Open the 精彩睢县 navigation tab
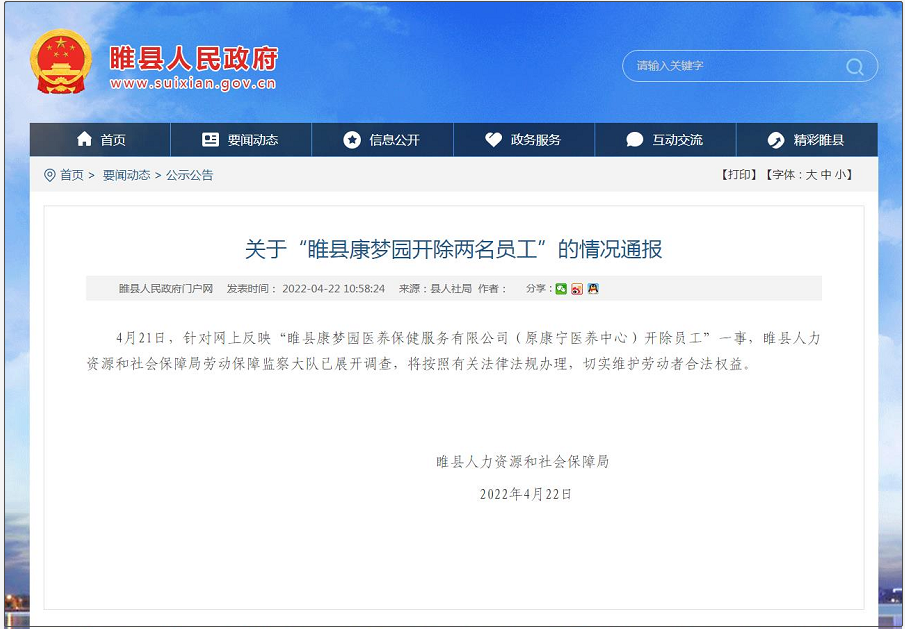 pos(807,140)
